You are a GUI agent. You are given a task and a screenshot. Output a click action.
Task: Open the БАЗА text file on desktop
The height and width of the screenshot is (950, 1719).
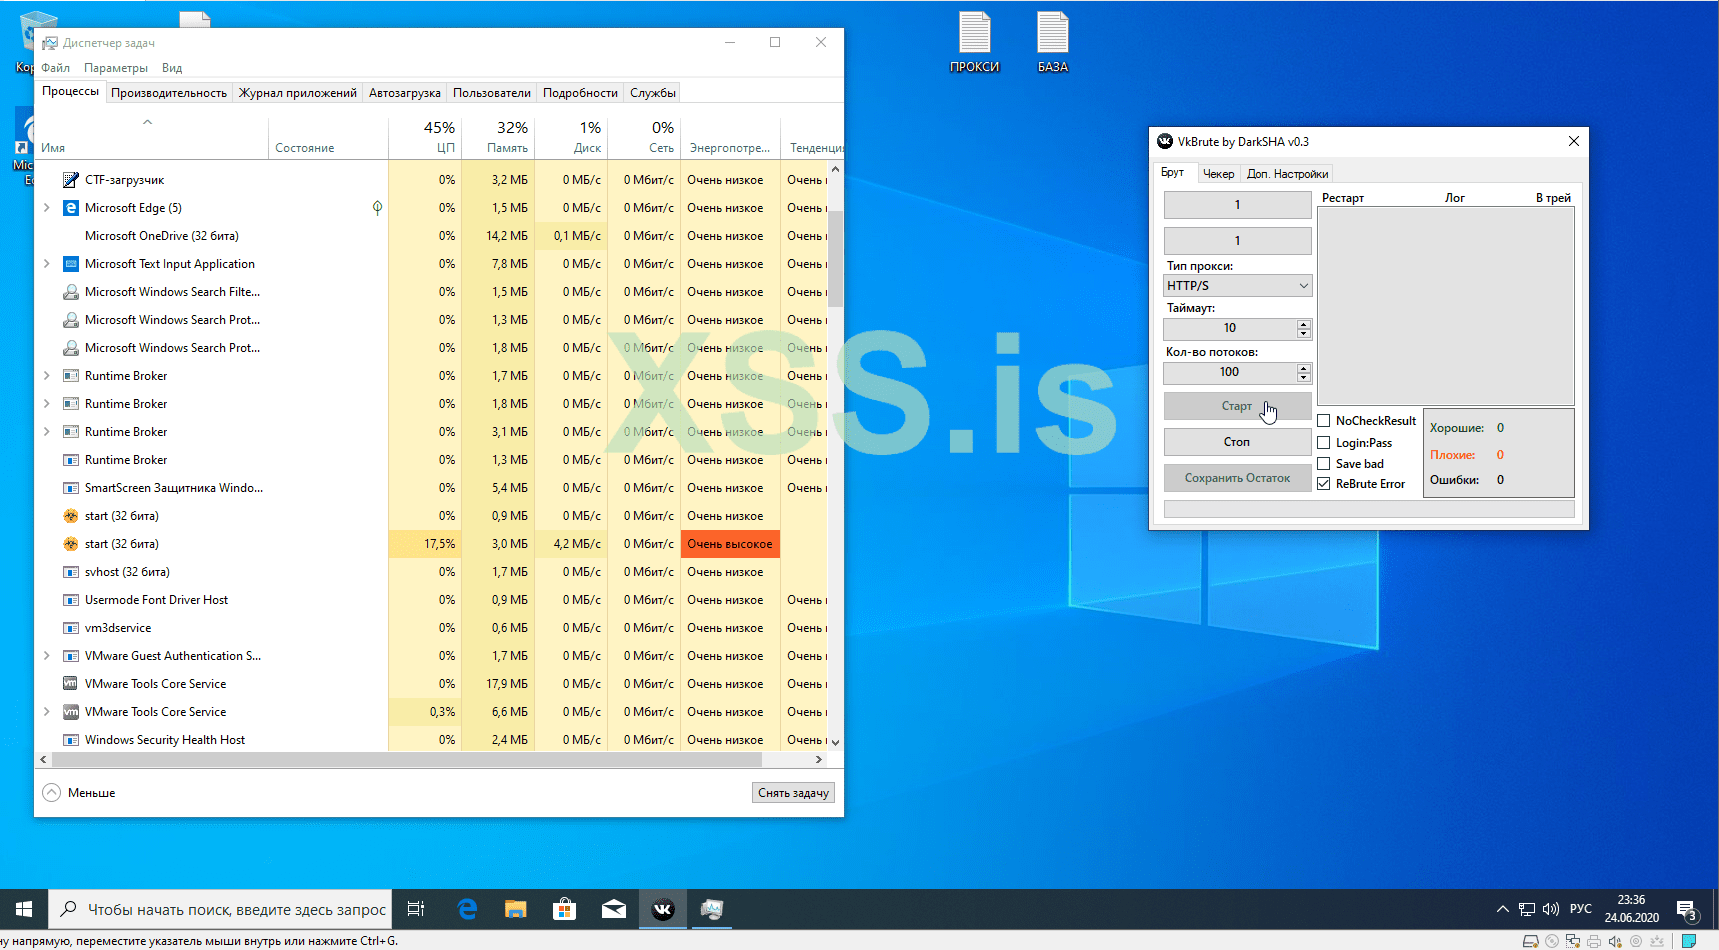(x=1052, y=35)
